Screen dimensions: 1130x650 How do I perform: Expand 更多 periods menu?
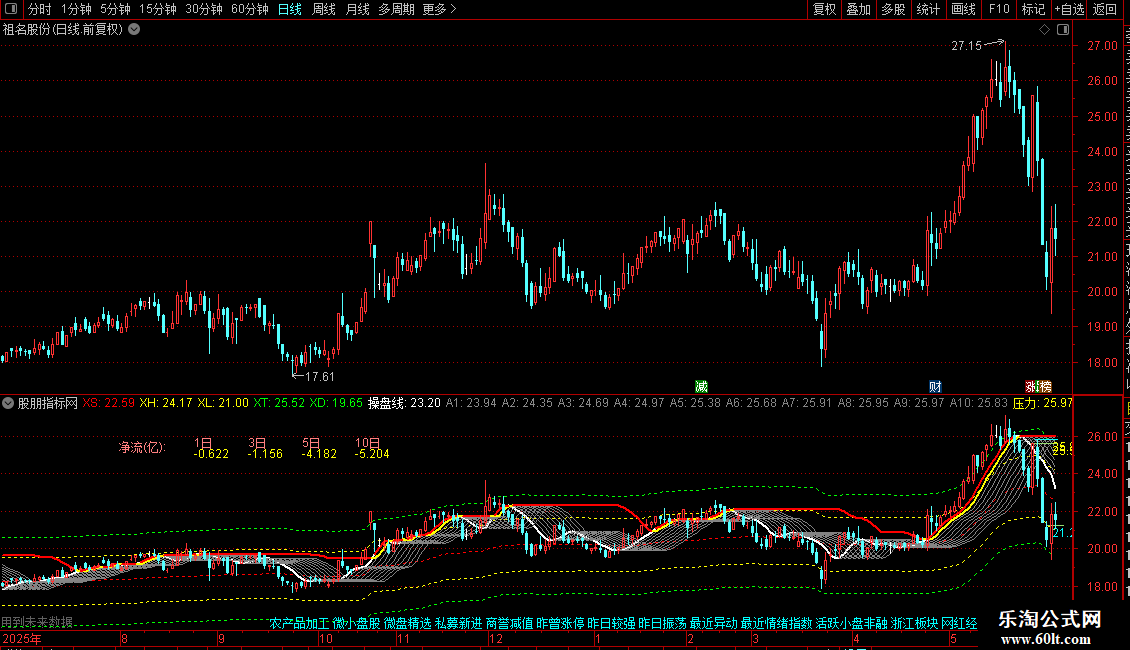(439, 9)
